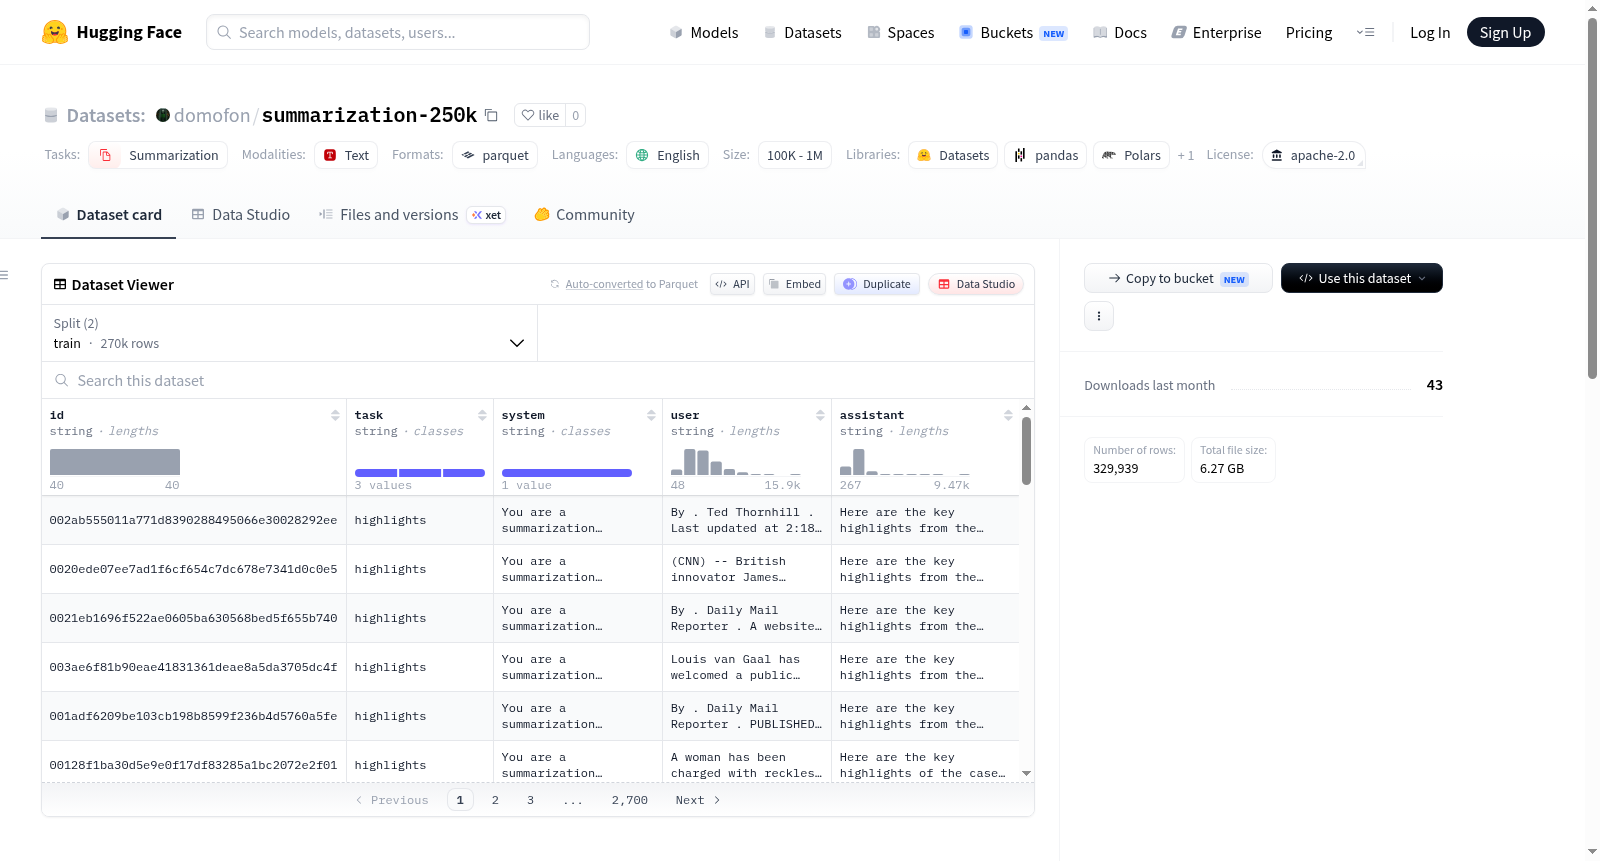
Task: Click the Log In link
Action: [x=1430, y=32]
